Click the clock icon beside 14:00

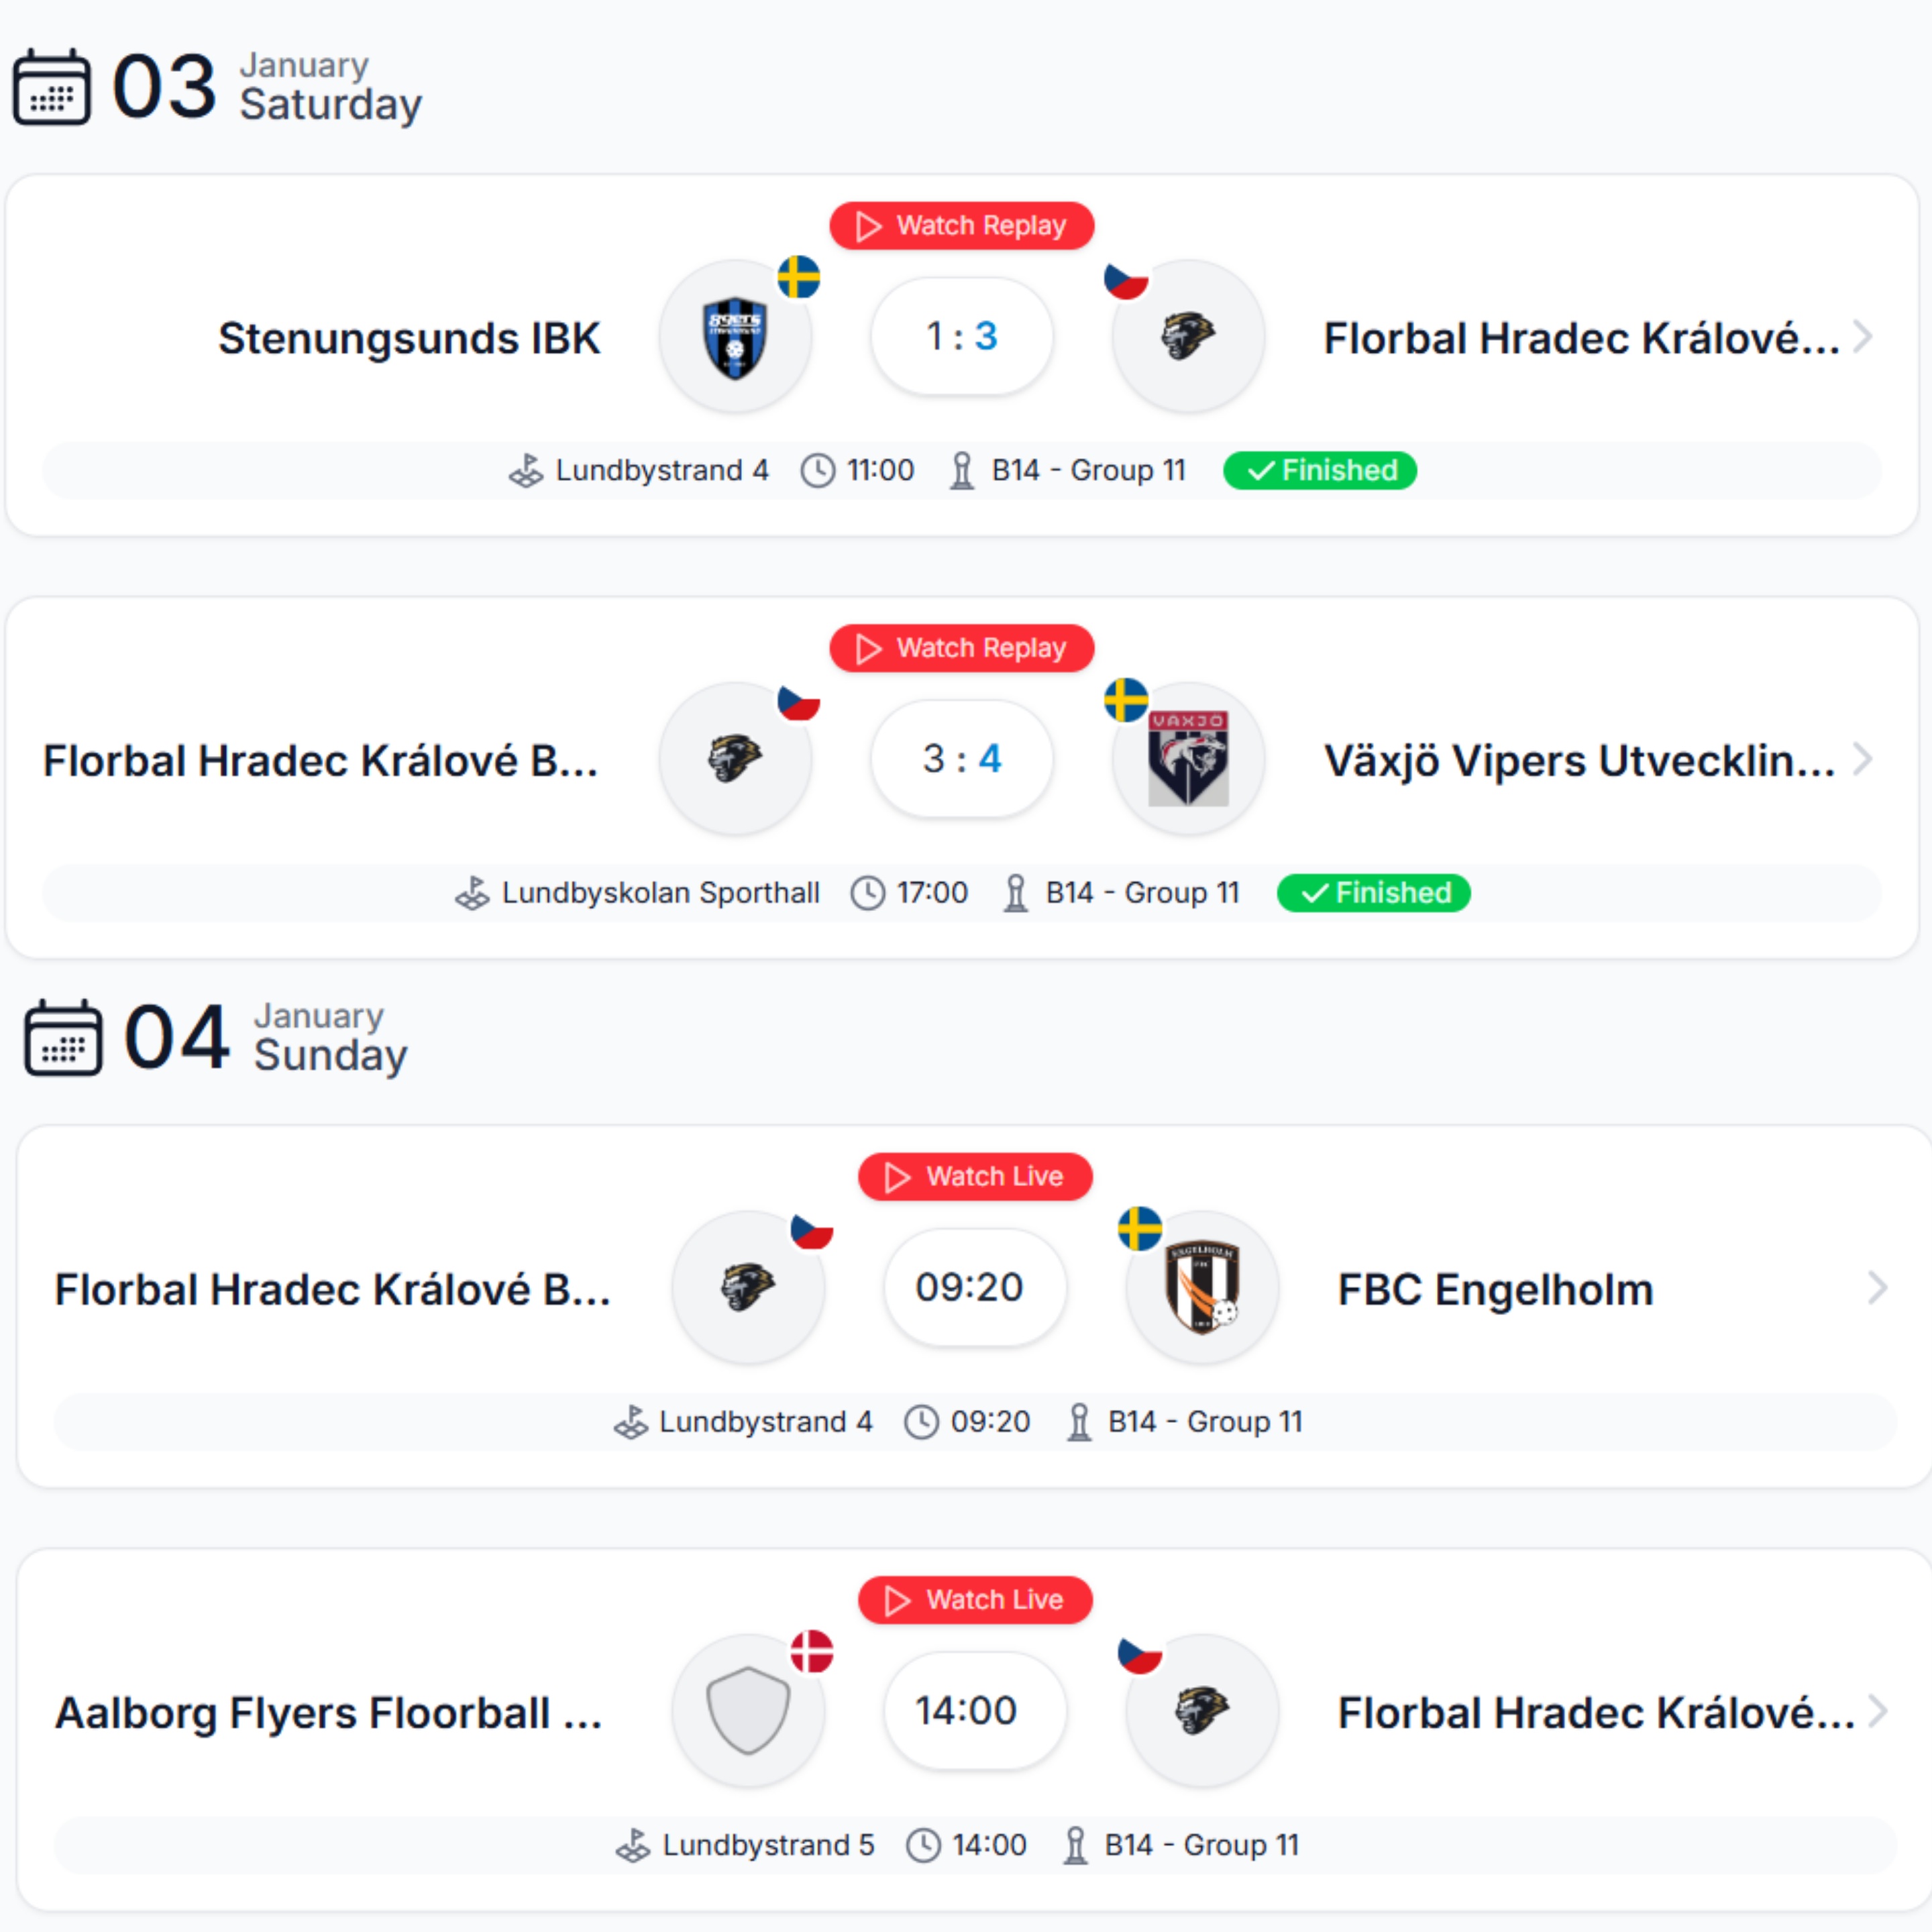click(x=923, y=1845)
